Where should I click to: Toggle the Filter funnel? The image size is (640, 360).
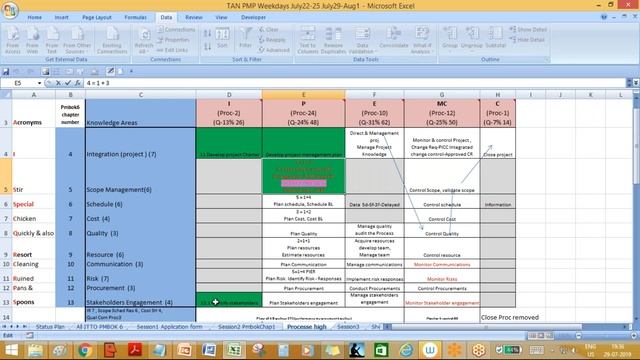[246, 38]
